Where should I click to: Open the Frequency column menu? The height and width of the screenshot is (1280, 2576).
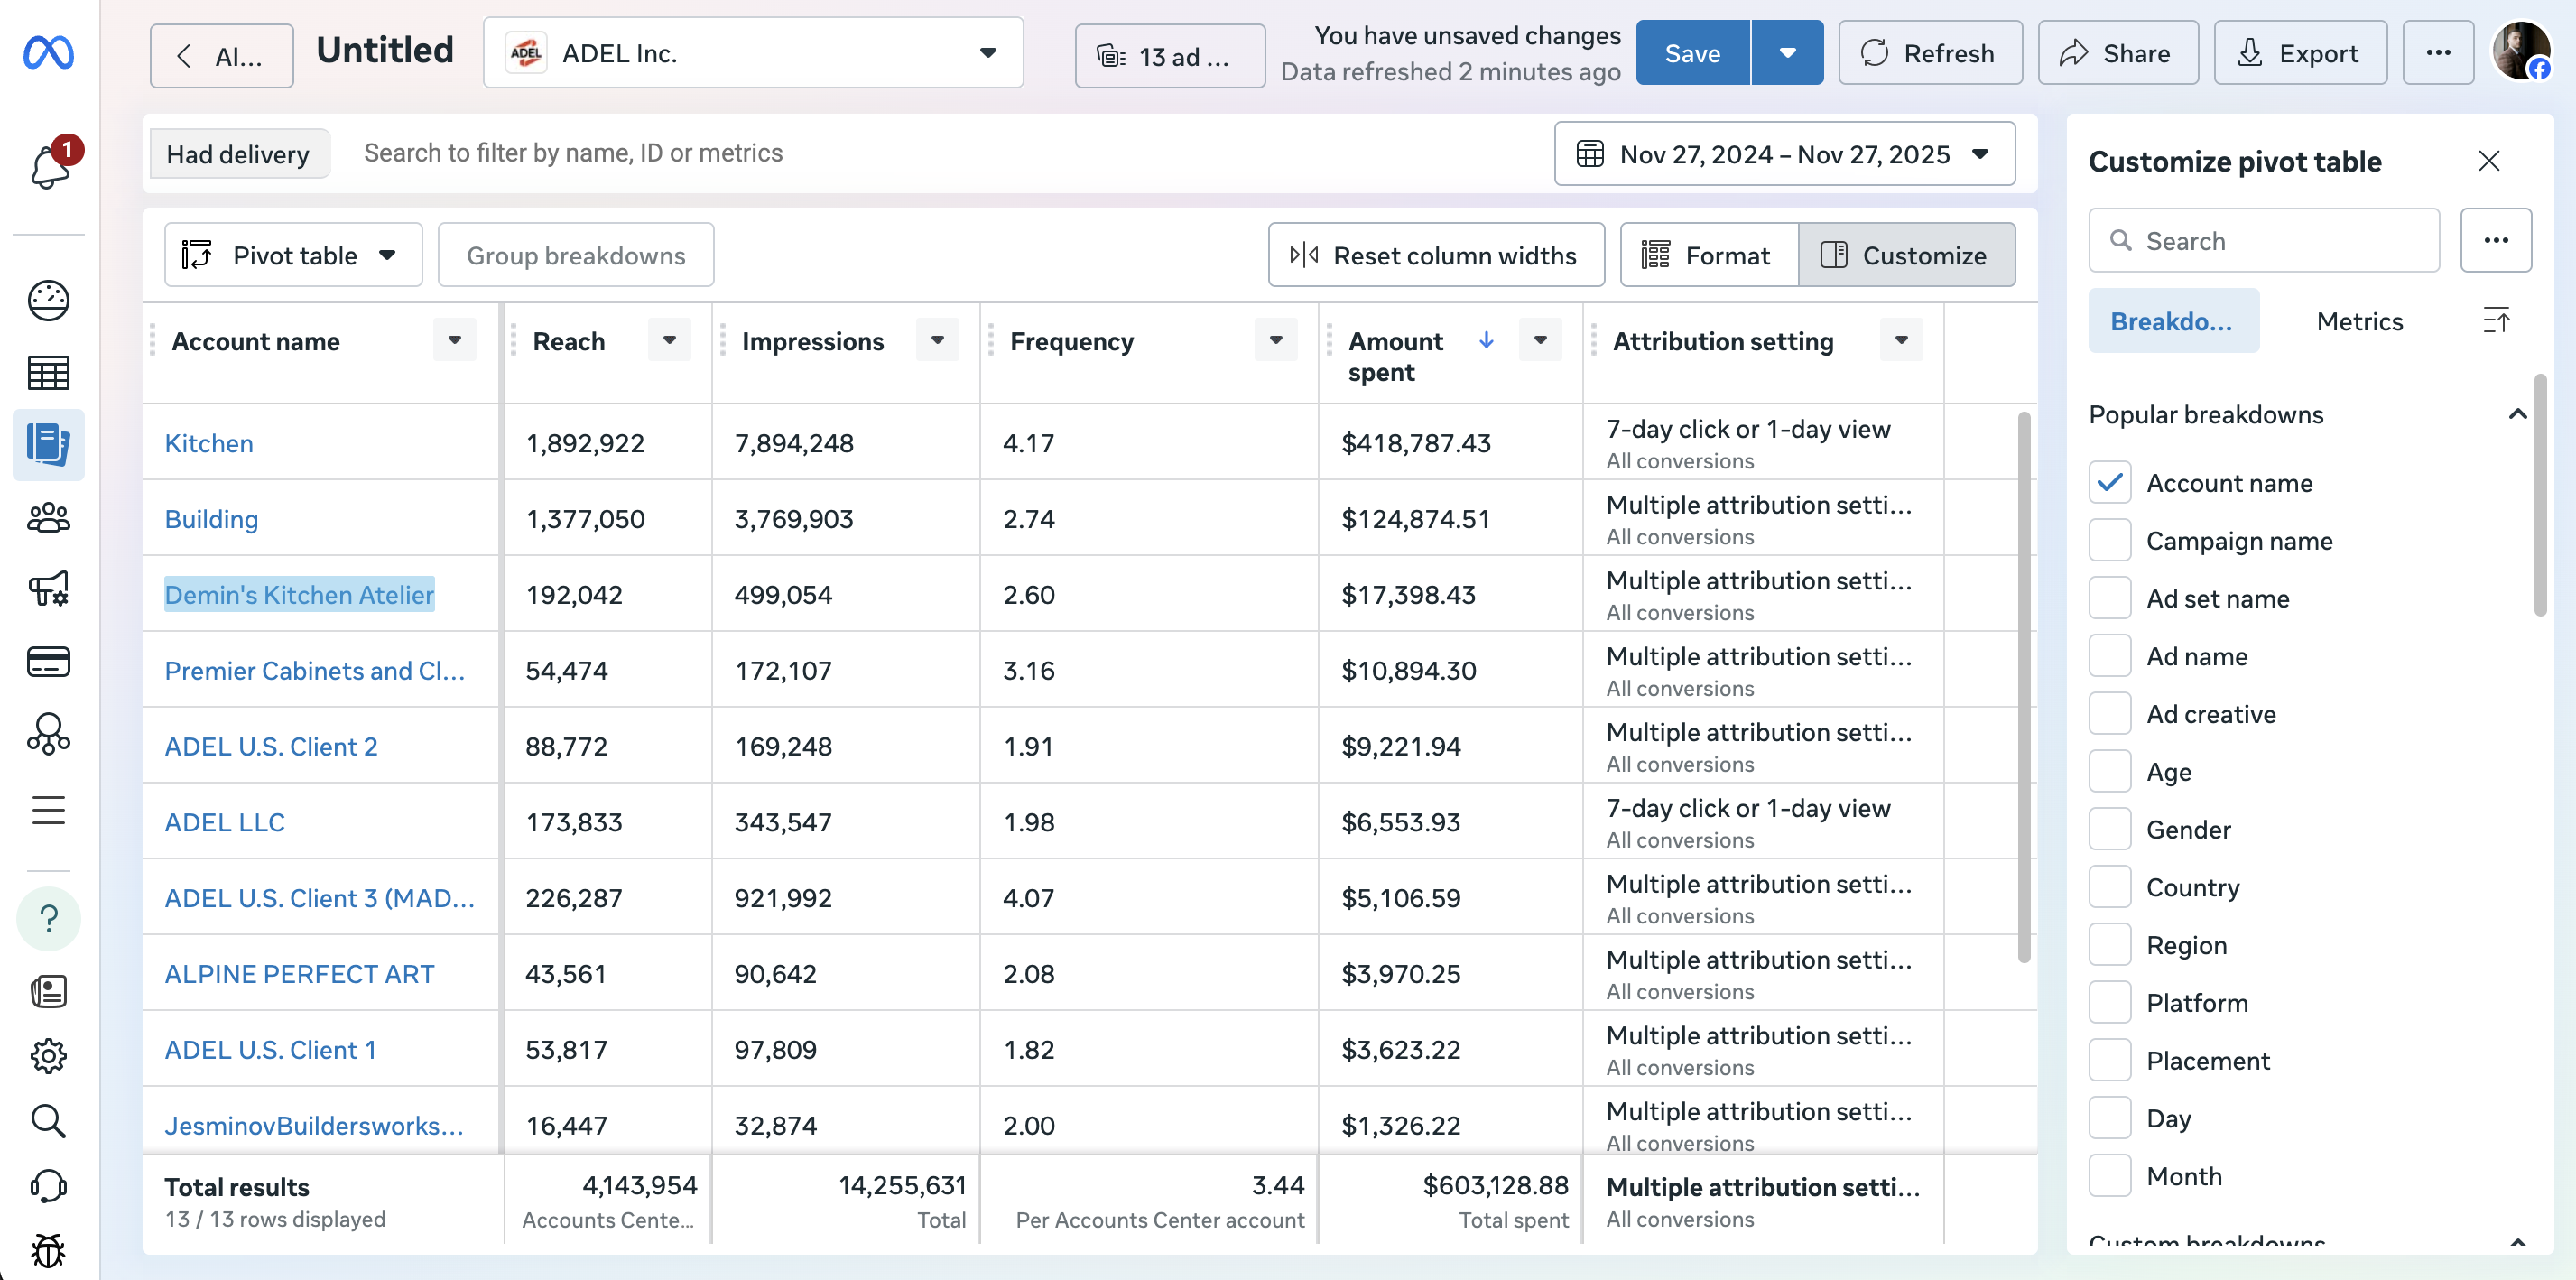click(x=1276, y=341)
